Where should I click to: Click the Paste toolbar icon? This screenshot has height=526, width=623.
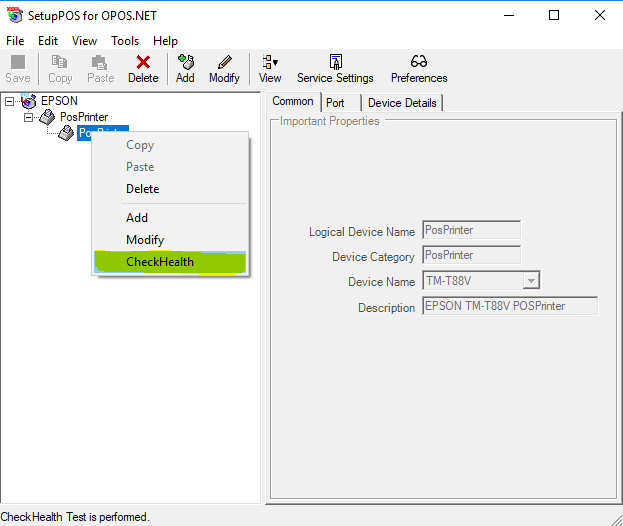(99, 62)
